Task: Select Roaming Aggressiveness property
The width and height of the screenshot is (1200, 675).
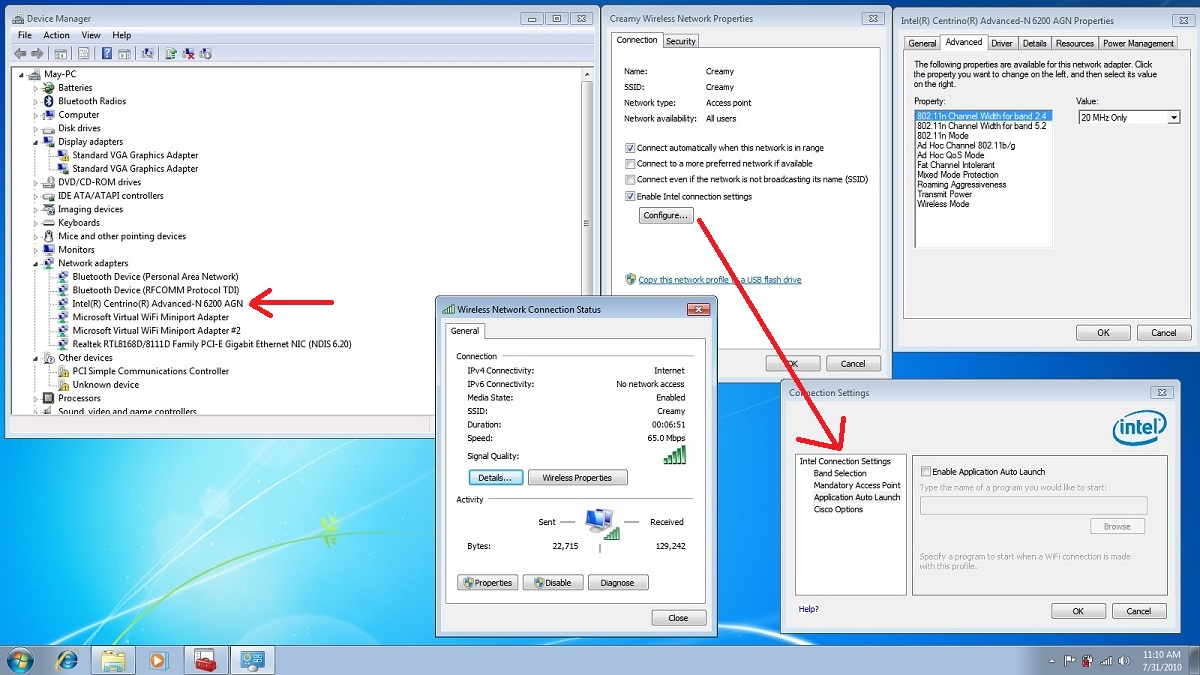Action: tap(962, 185)
